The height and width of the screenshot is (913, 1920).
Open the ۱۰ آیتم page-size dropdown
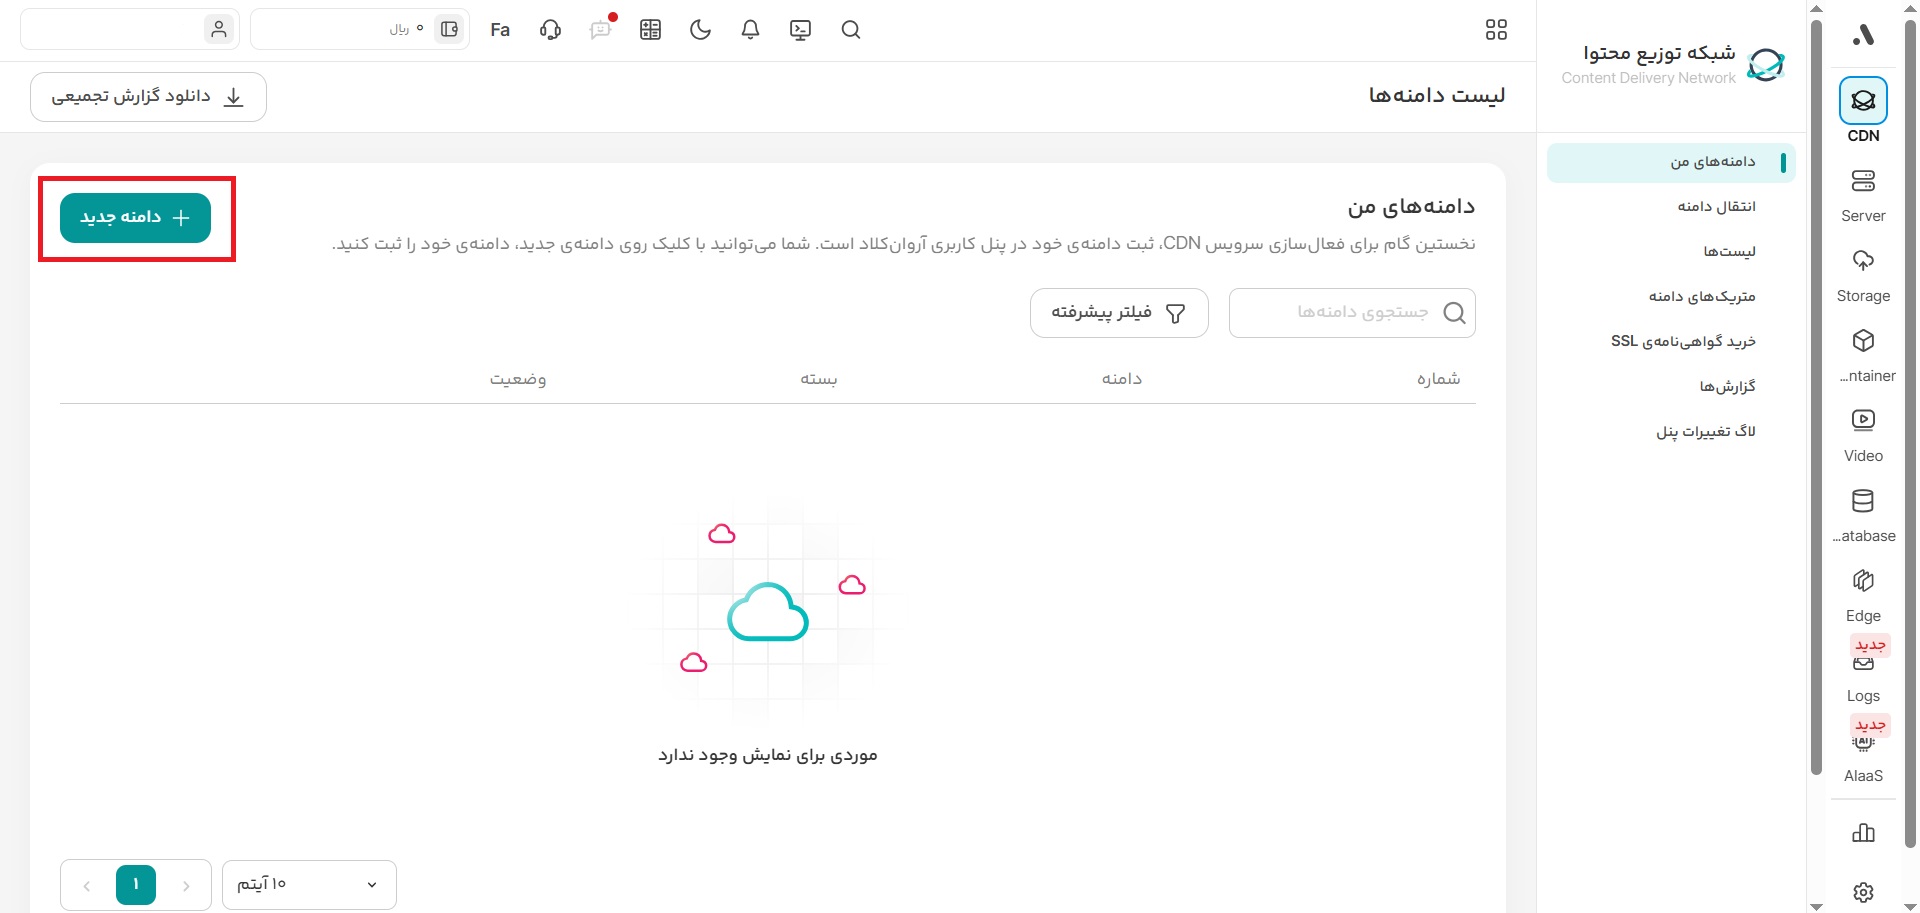tap(309, 885)
